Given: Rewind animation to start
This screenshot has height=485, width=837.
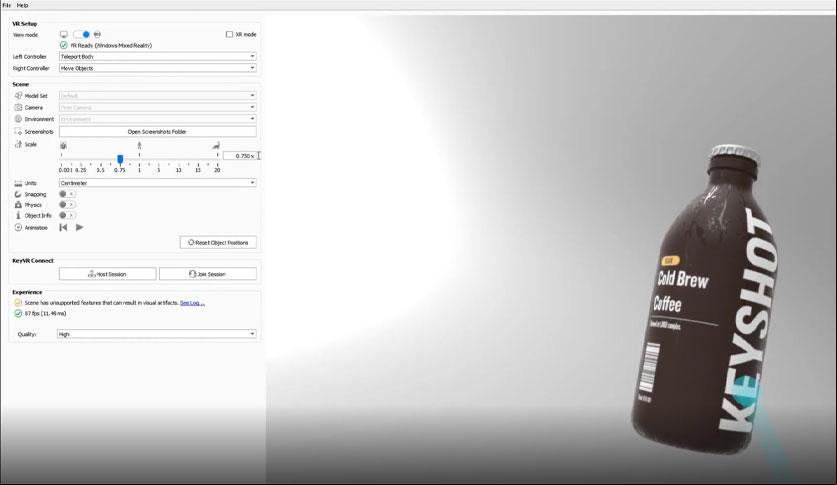Looking at the screenshot, I should click(64, 227).
